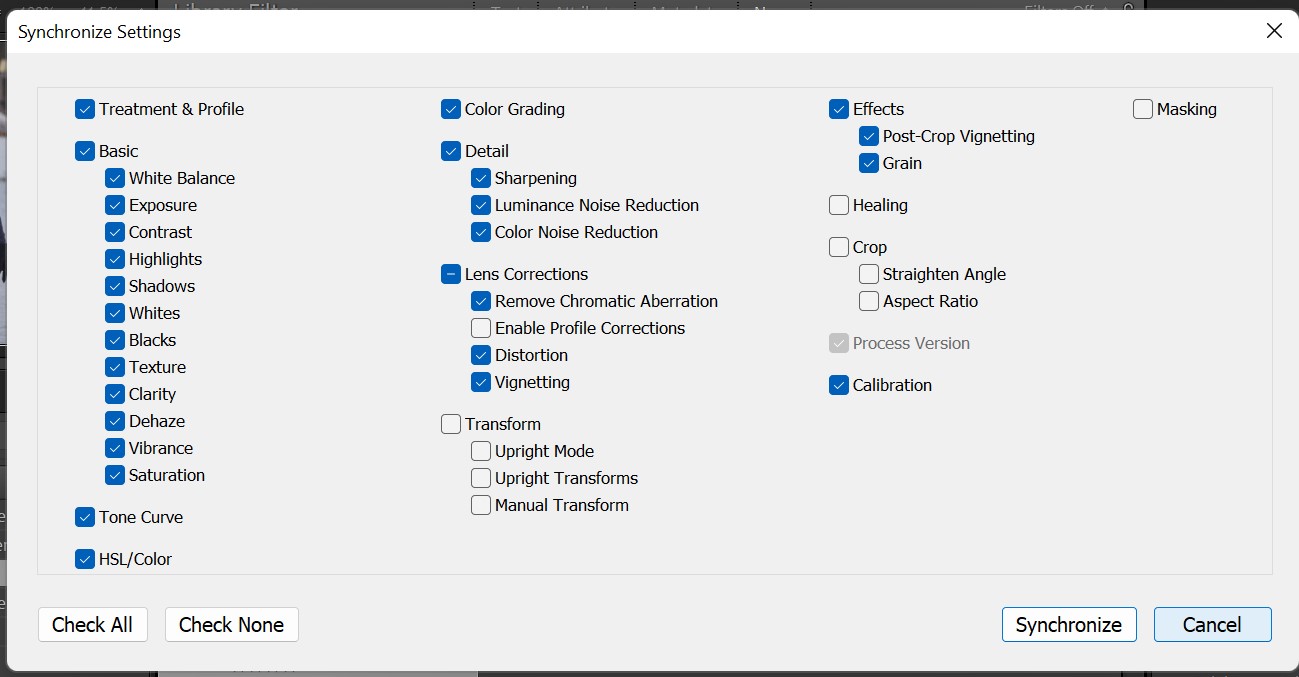Uncheck Post-Crop Vignetting

click(x=869, y=136)
